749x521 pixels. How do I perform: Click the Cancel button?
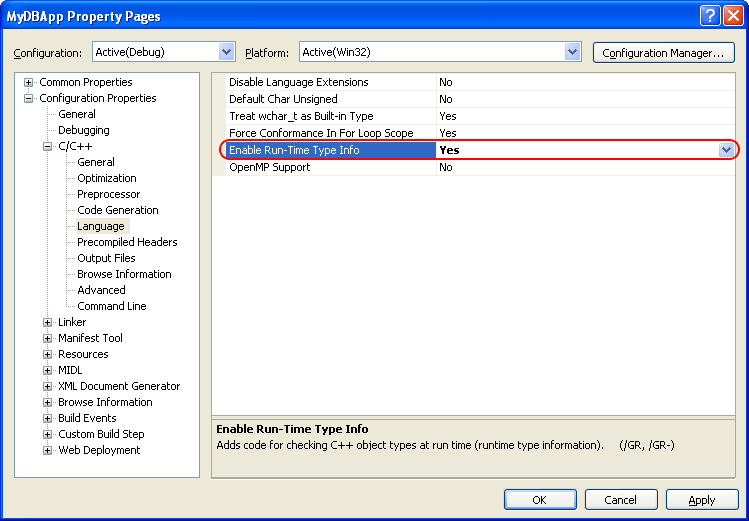[x=621, y=500]
